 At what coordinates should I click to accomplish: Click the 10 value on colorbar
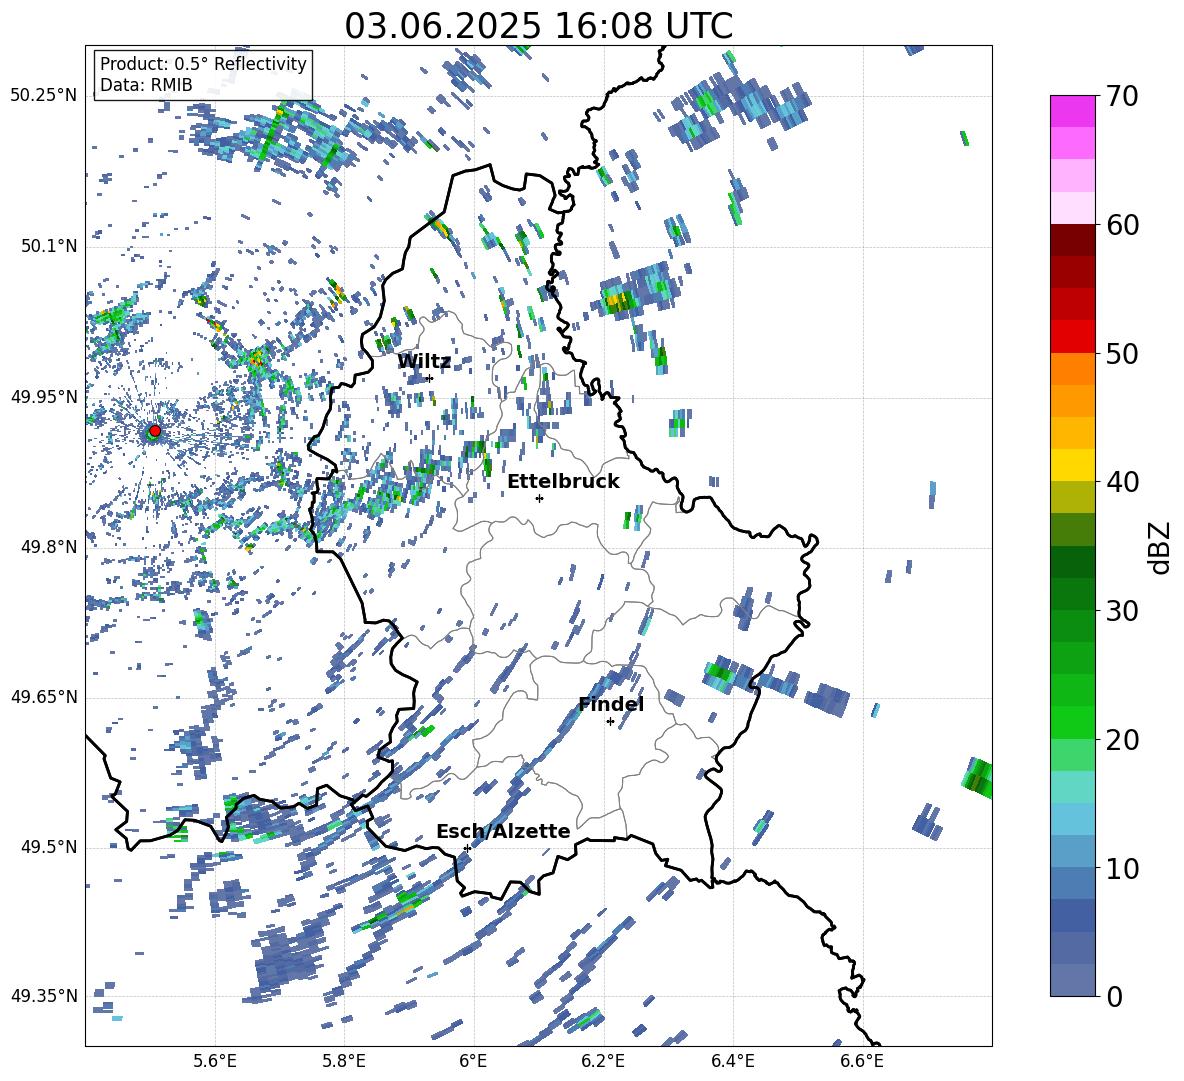tap(1122, 868)
